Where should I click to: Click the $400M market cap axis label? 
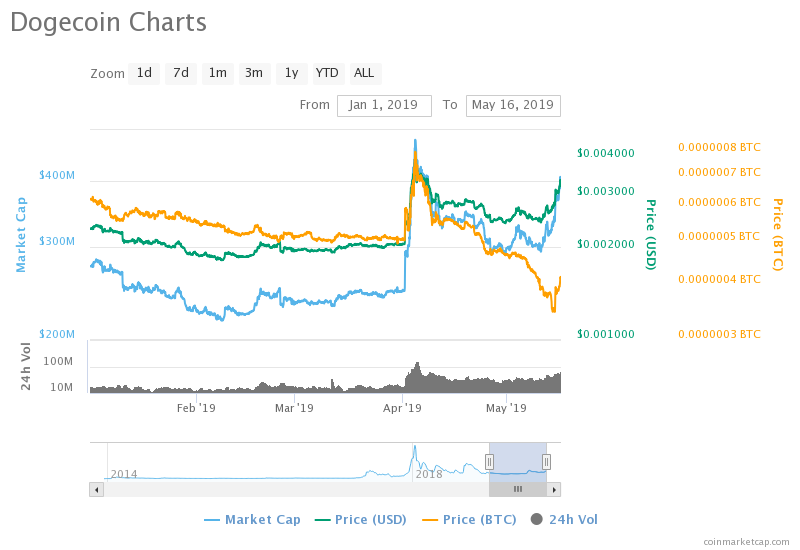pos(57,176)
